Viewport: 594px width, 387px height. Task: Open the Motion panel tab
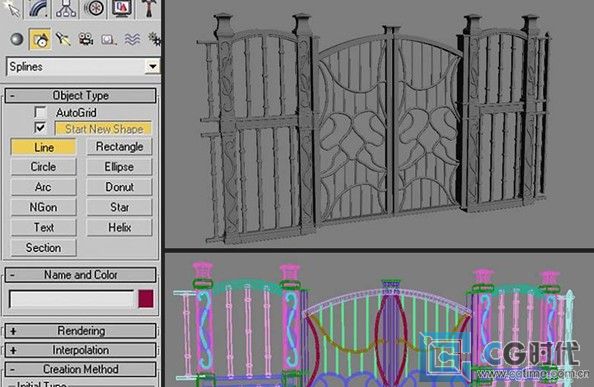pyautogui.click(x=93, y=8)
